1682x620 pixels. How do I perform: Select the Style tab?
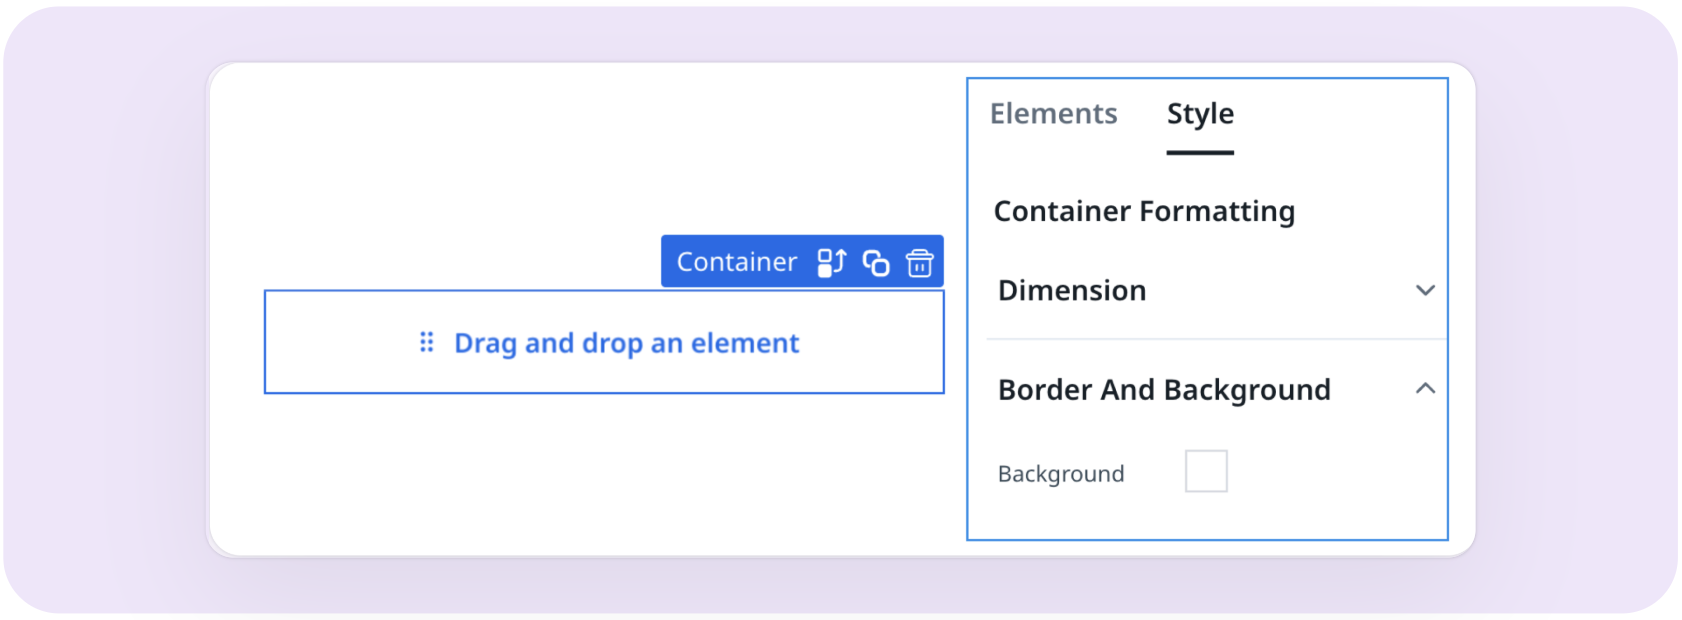[x=1199, y=114]
